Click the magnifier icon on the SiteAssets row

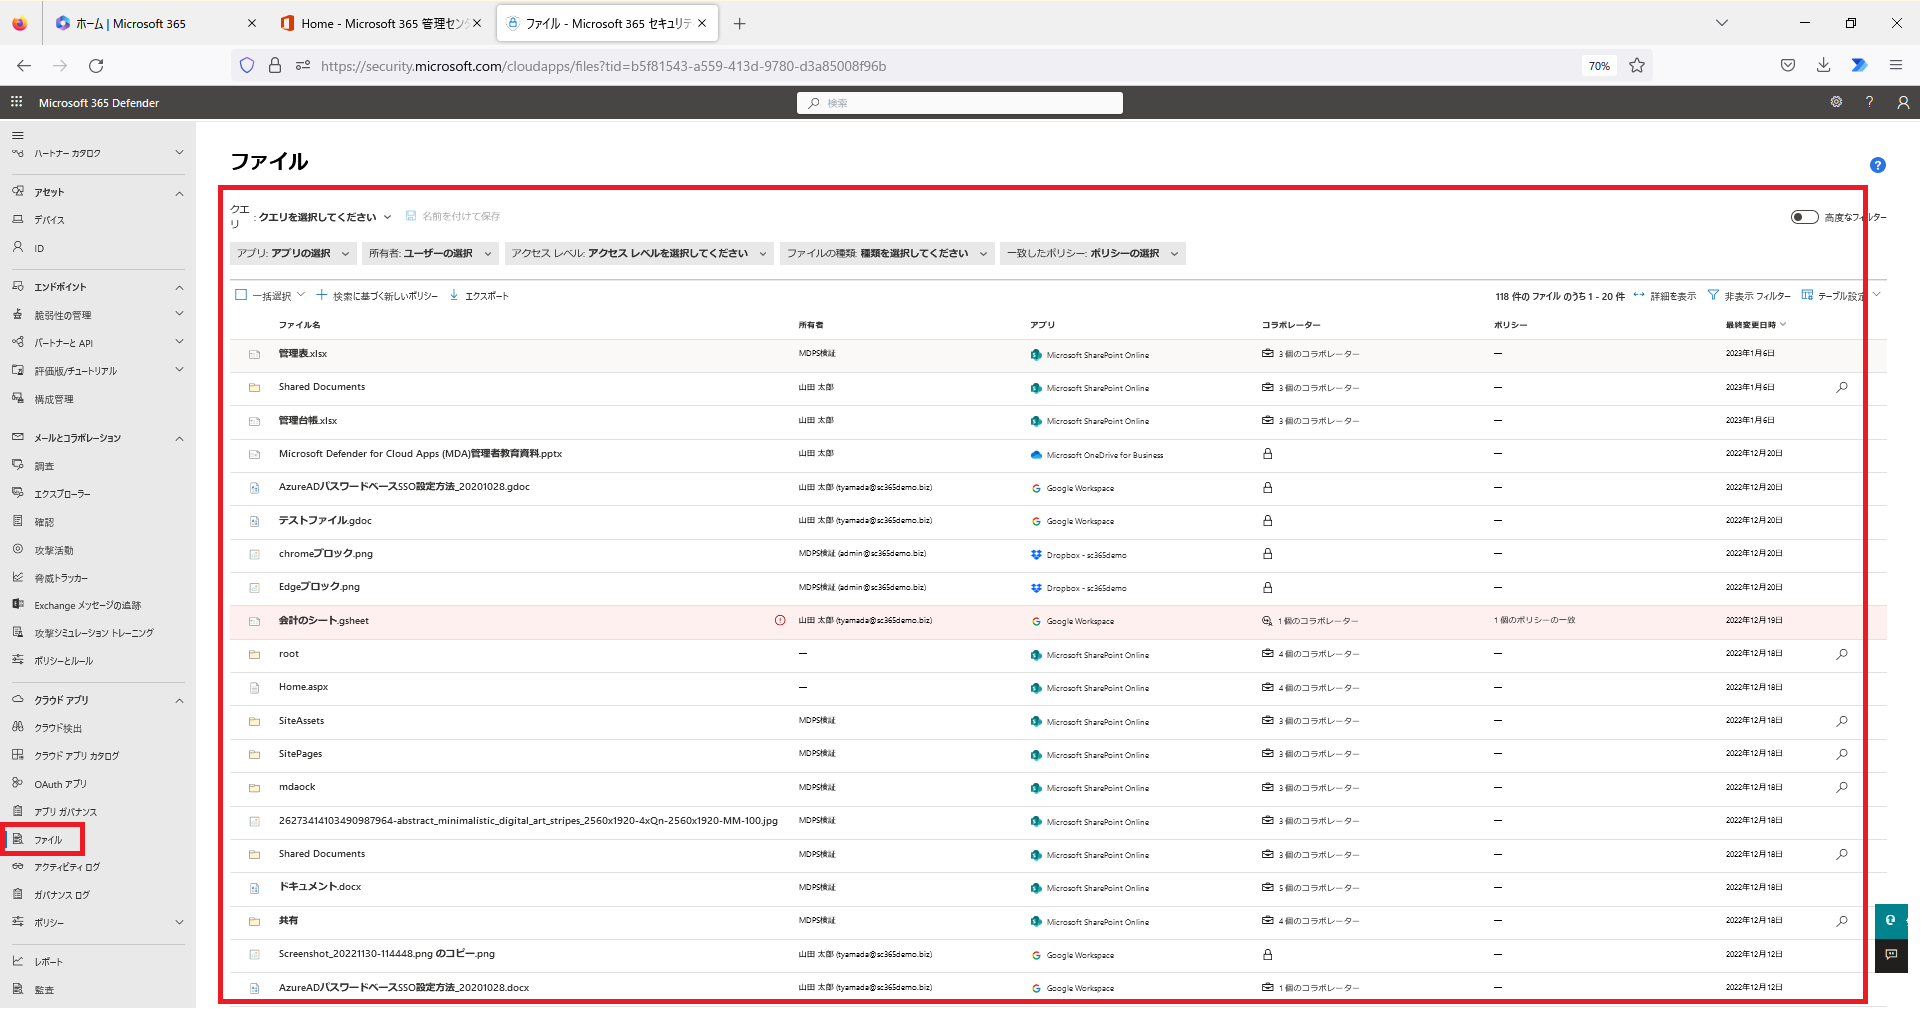coord(1842,721)
